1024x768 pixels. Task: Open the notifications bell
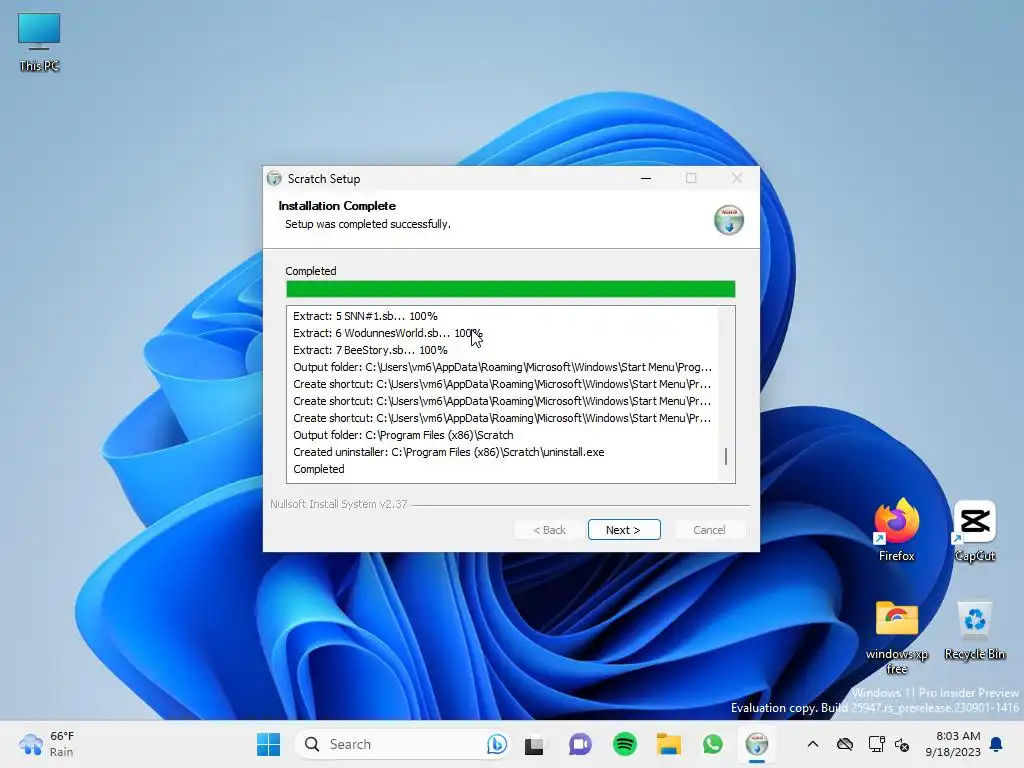pyautogui.click(x=997, y=744)
